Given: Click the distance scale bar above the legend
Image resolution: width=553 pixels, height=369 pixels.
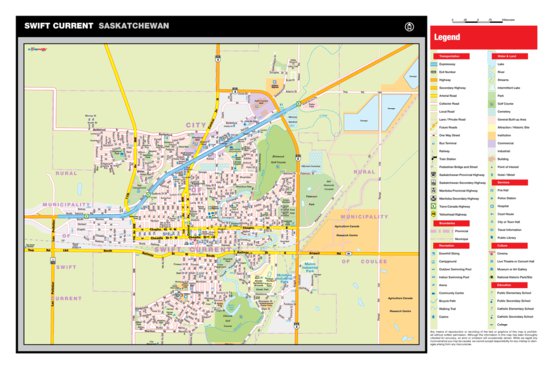Looking at the screenshot, I should (x=478, y=21).
